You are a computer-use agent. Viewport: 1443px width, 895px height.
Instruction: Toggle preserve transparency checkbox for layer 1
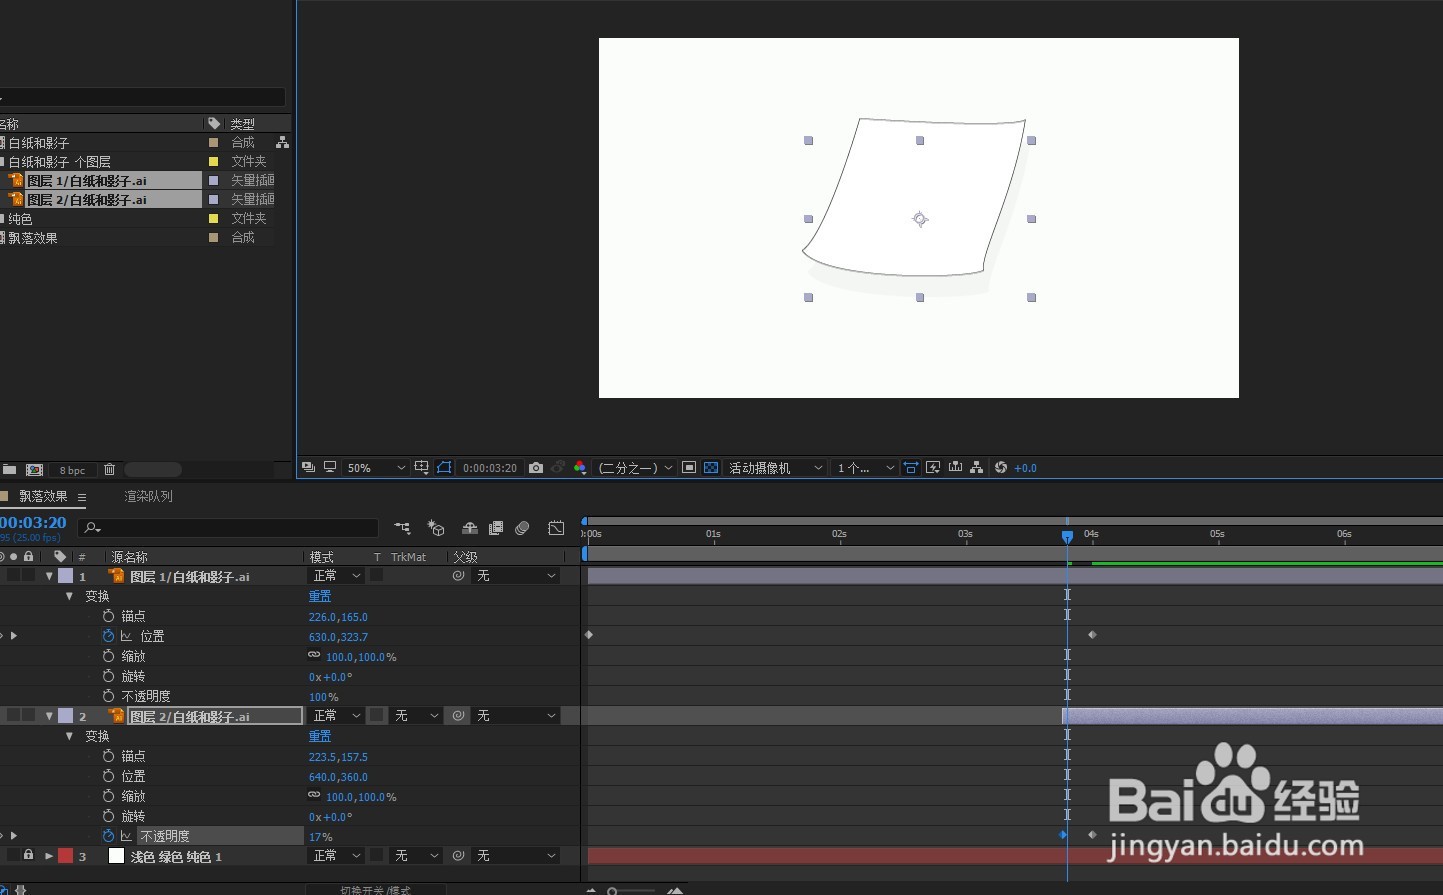tap(377, 576)
